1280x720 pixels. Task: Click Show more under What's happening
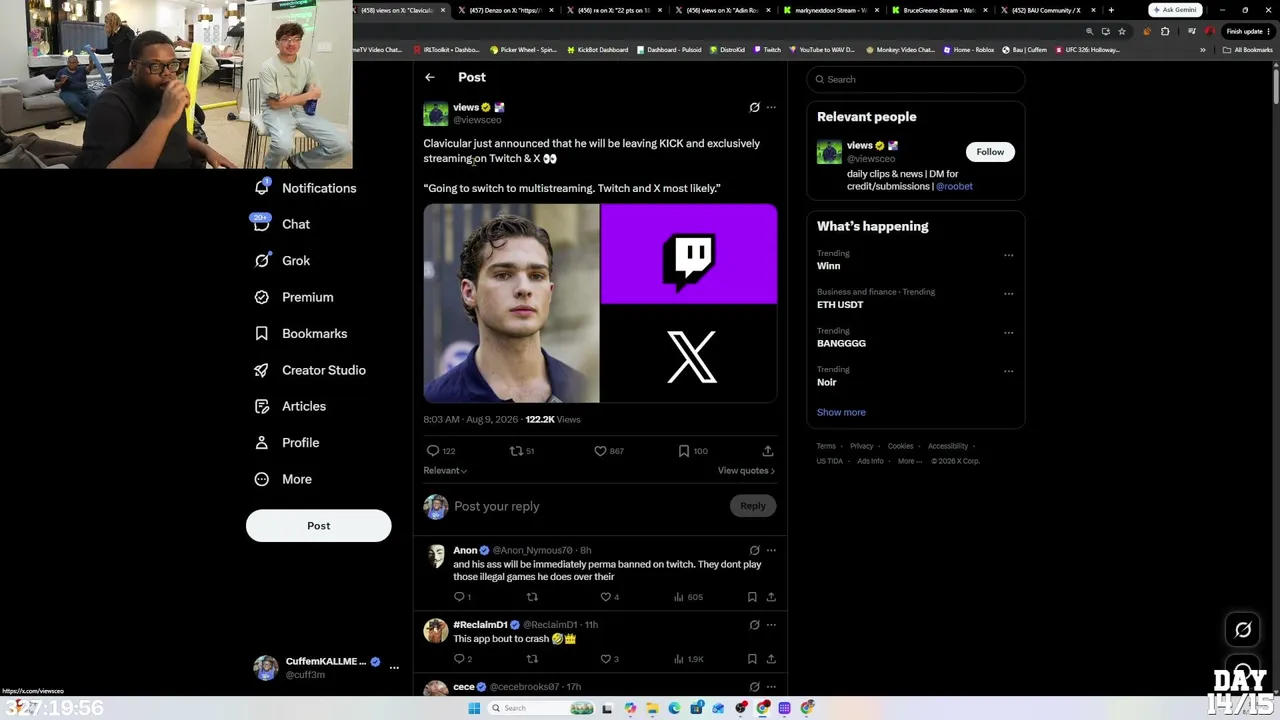pyautogui.click(x=841, y=412)
